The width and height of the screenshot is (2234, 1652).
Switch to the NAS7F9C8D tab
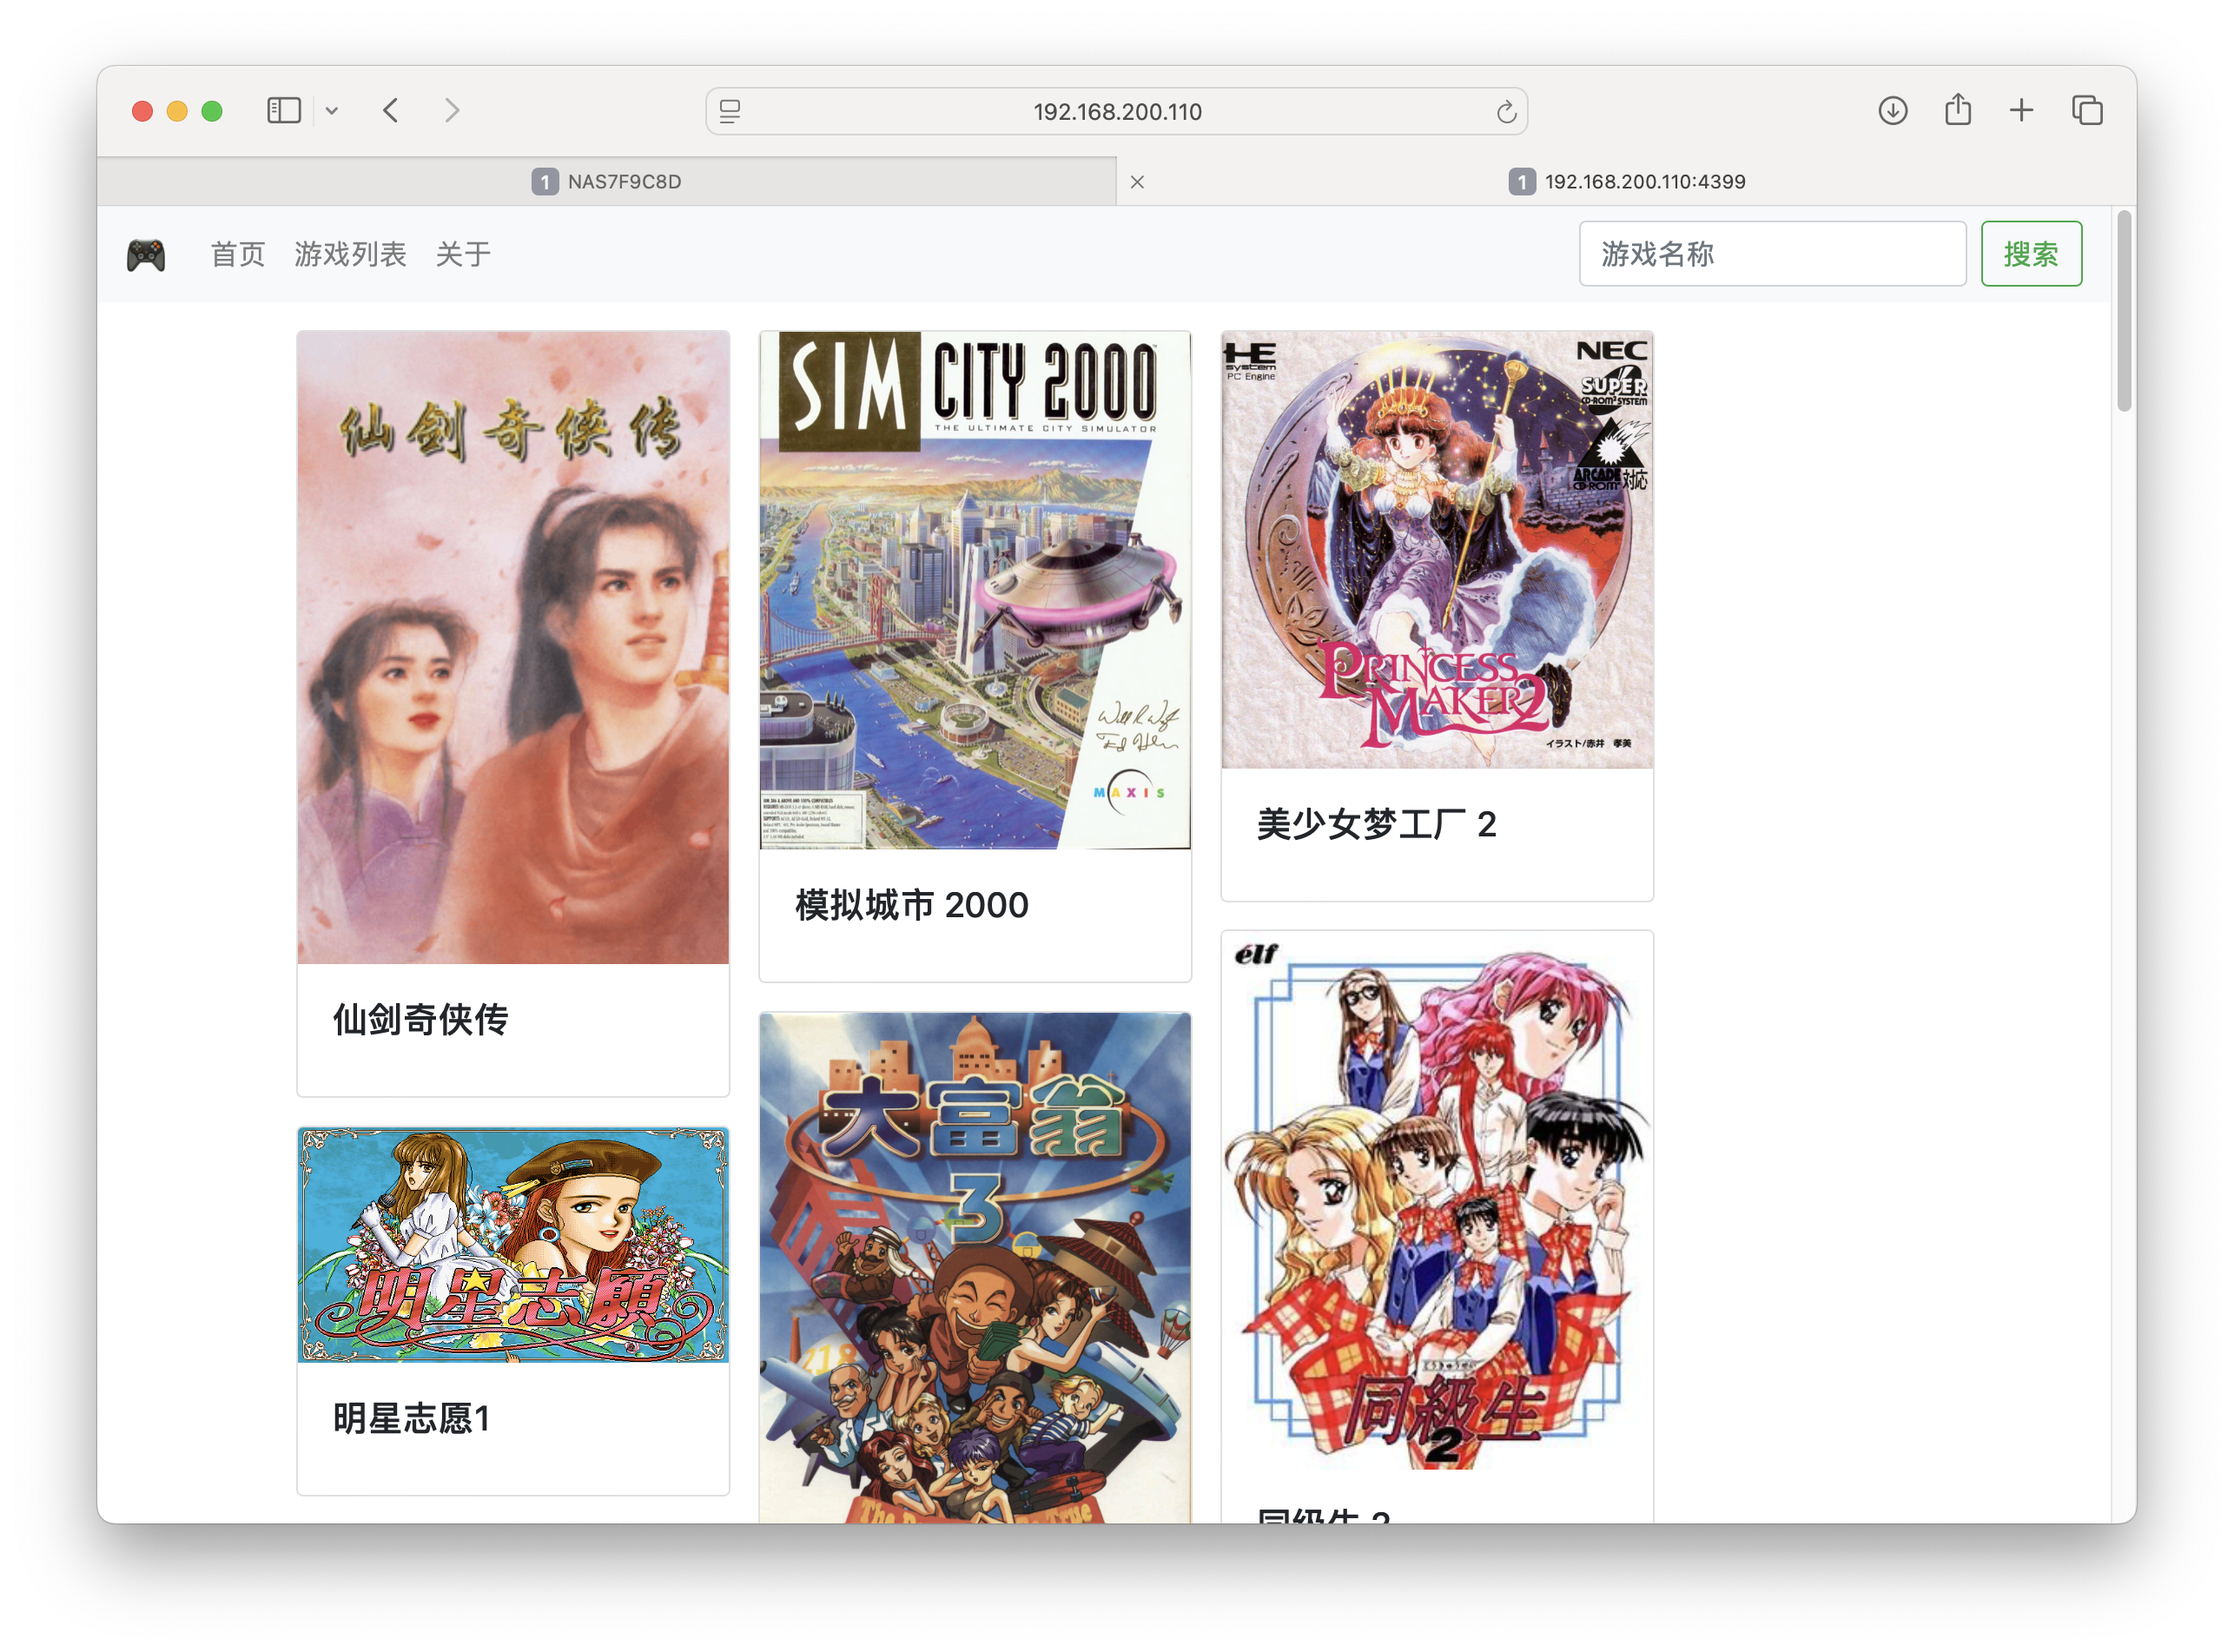(606, 181)
